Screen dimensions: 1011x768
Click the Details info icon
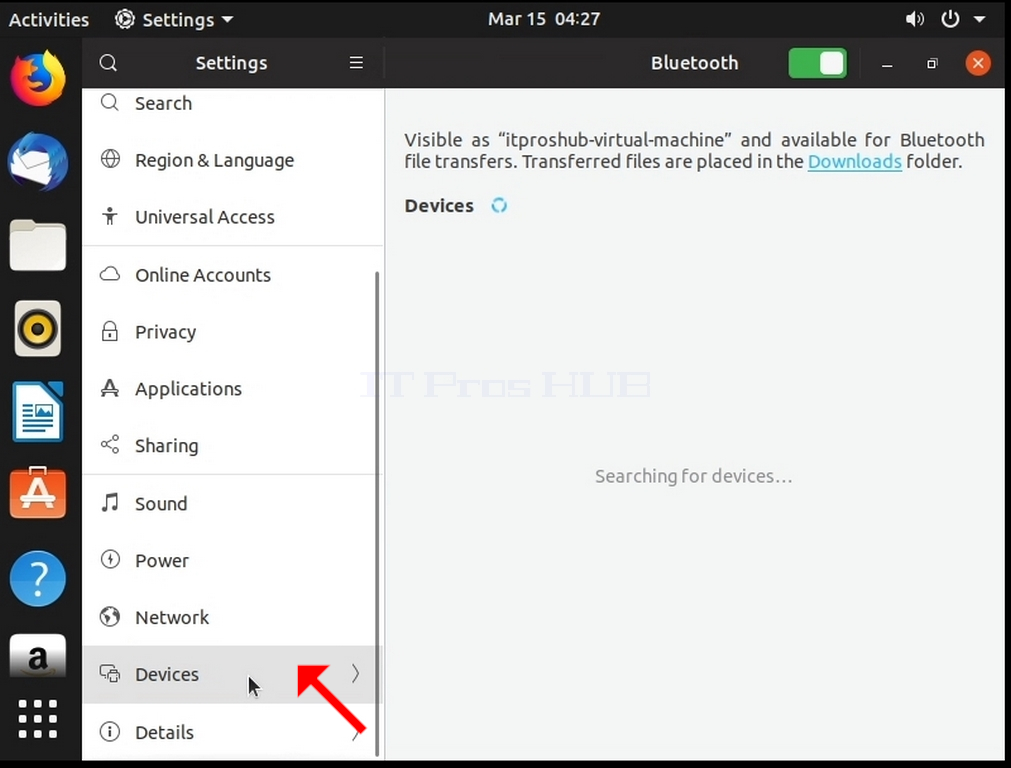coord(110,731)
